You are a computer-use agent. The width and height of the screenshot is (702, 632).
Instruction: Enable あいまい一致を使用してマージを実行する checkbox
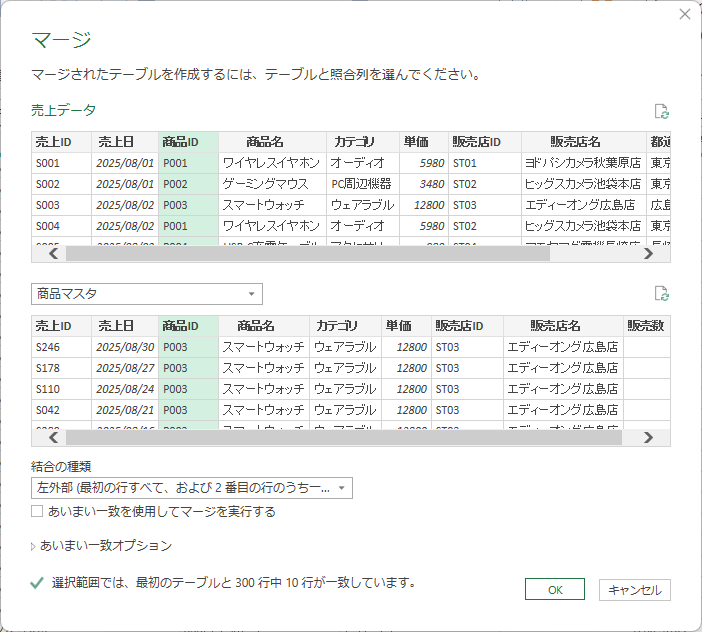[37, 511]
